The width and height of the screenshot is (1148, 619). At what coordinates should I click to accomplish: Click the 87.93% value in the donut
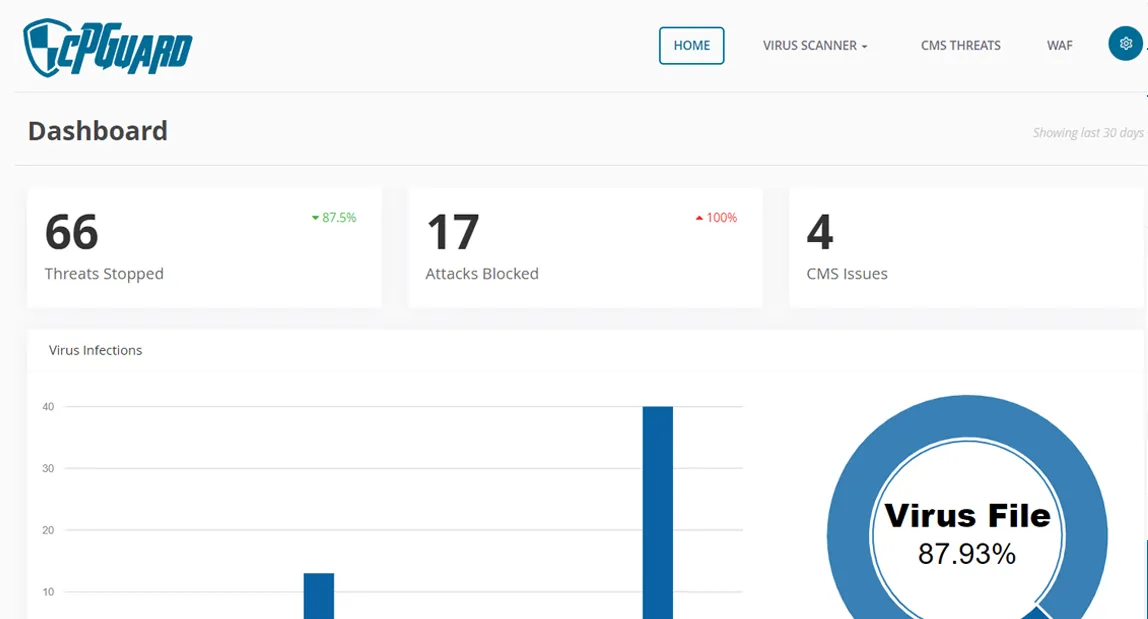(966, 554)
